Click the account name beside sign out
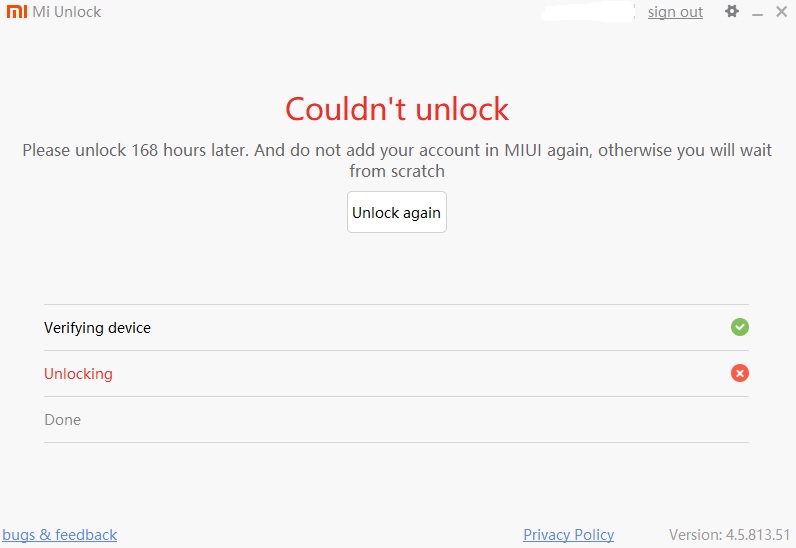The width and height of the screenshot is (796, 548). click(x=589, y=12)
